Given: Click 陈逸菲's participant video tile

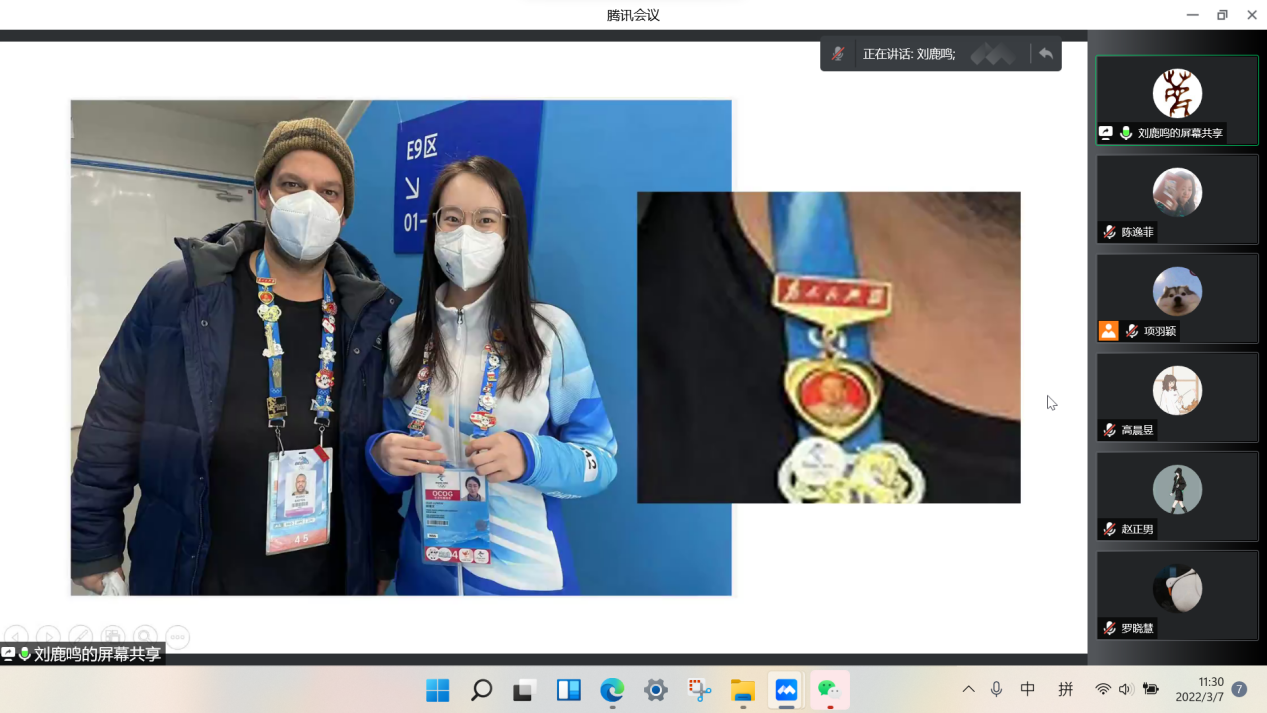Looking at the screenshot, I should (1177, 197).
